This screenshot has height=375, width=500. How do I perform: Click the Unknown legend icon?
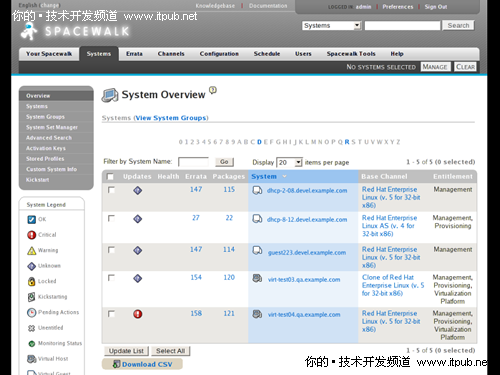[x=31, y=266]
